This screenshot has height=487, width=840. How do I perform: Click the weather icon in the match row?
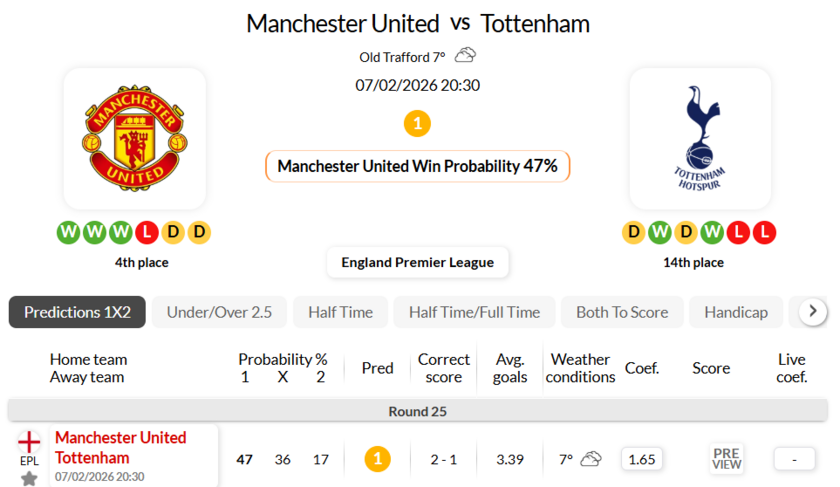591,459
